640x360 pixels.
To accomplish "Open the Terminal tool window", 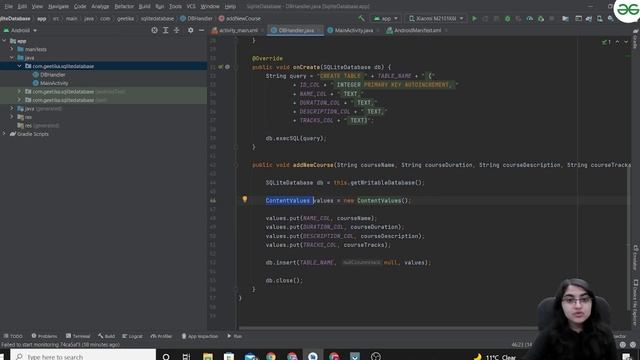I will coord(78,336).
